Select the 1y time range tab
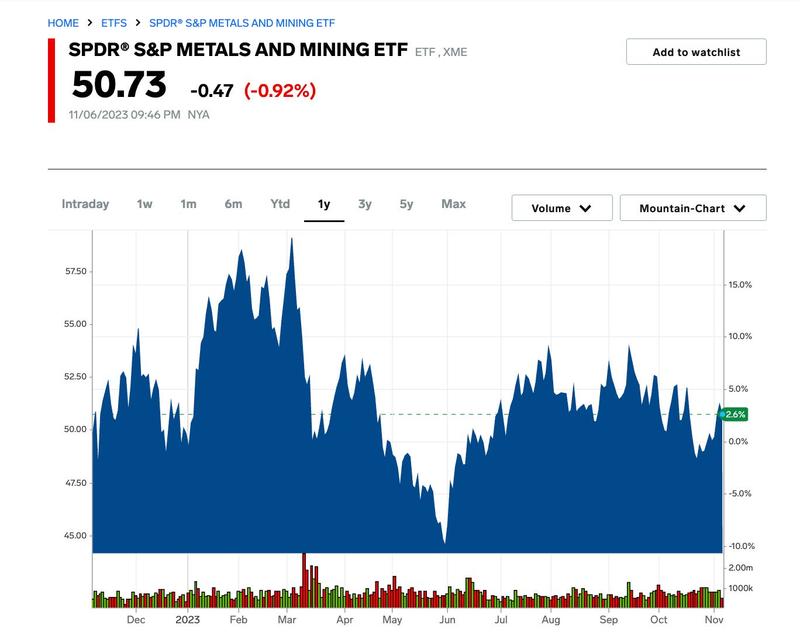 click(x=324, y=204)
